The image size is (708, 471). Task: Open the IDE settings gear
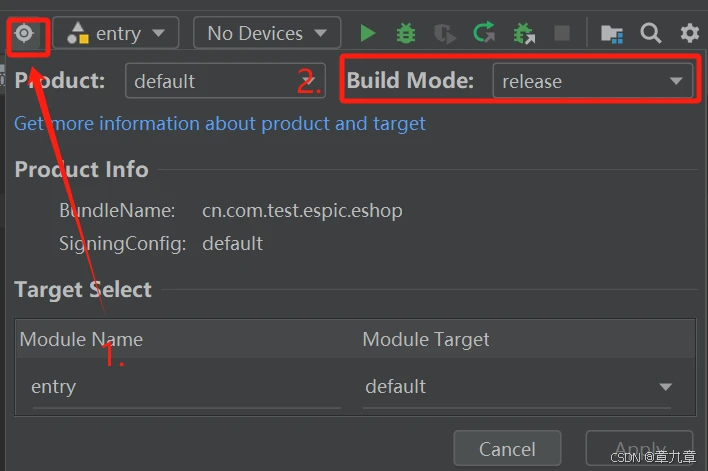(690, 33)
